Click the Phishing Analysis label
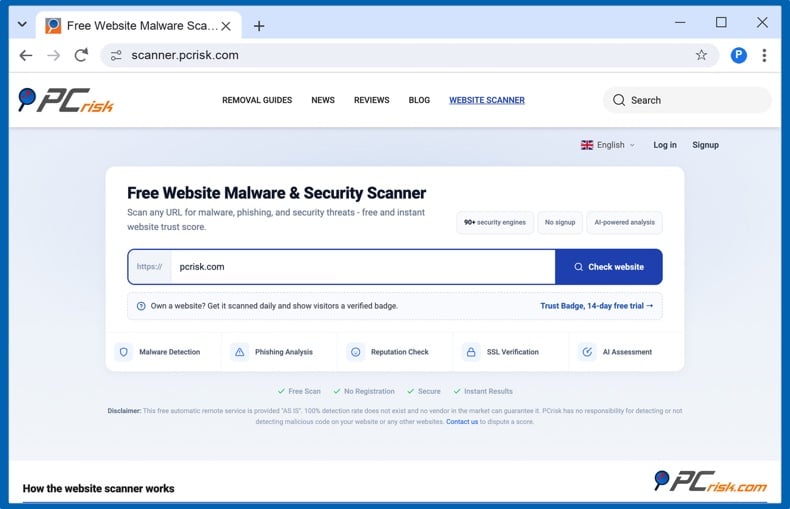Image resolution: width=790 pixels, height=509 pixels. click(284, 352)
